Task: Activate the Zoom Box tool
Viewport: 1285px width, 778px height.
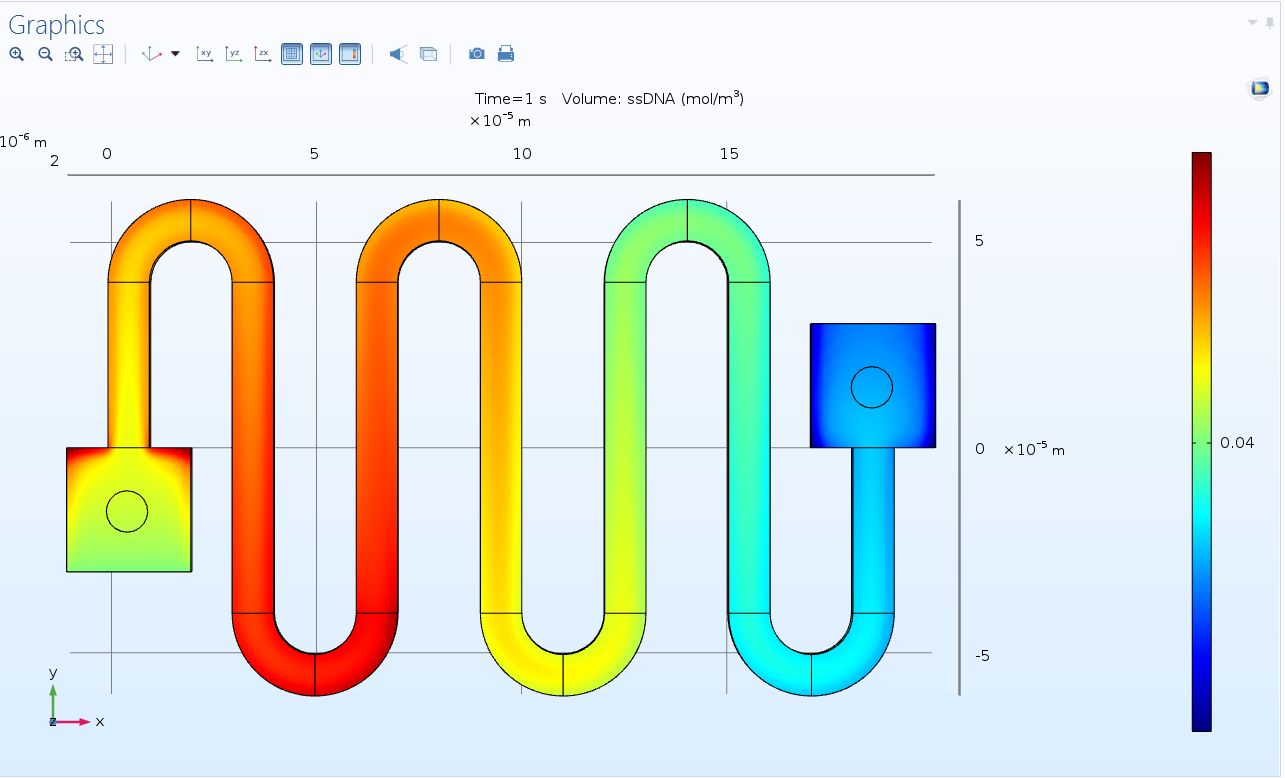Action: coord(74,54)
